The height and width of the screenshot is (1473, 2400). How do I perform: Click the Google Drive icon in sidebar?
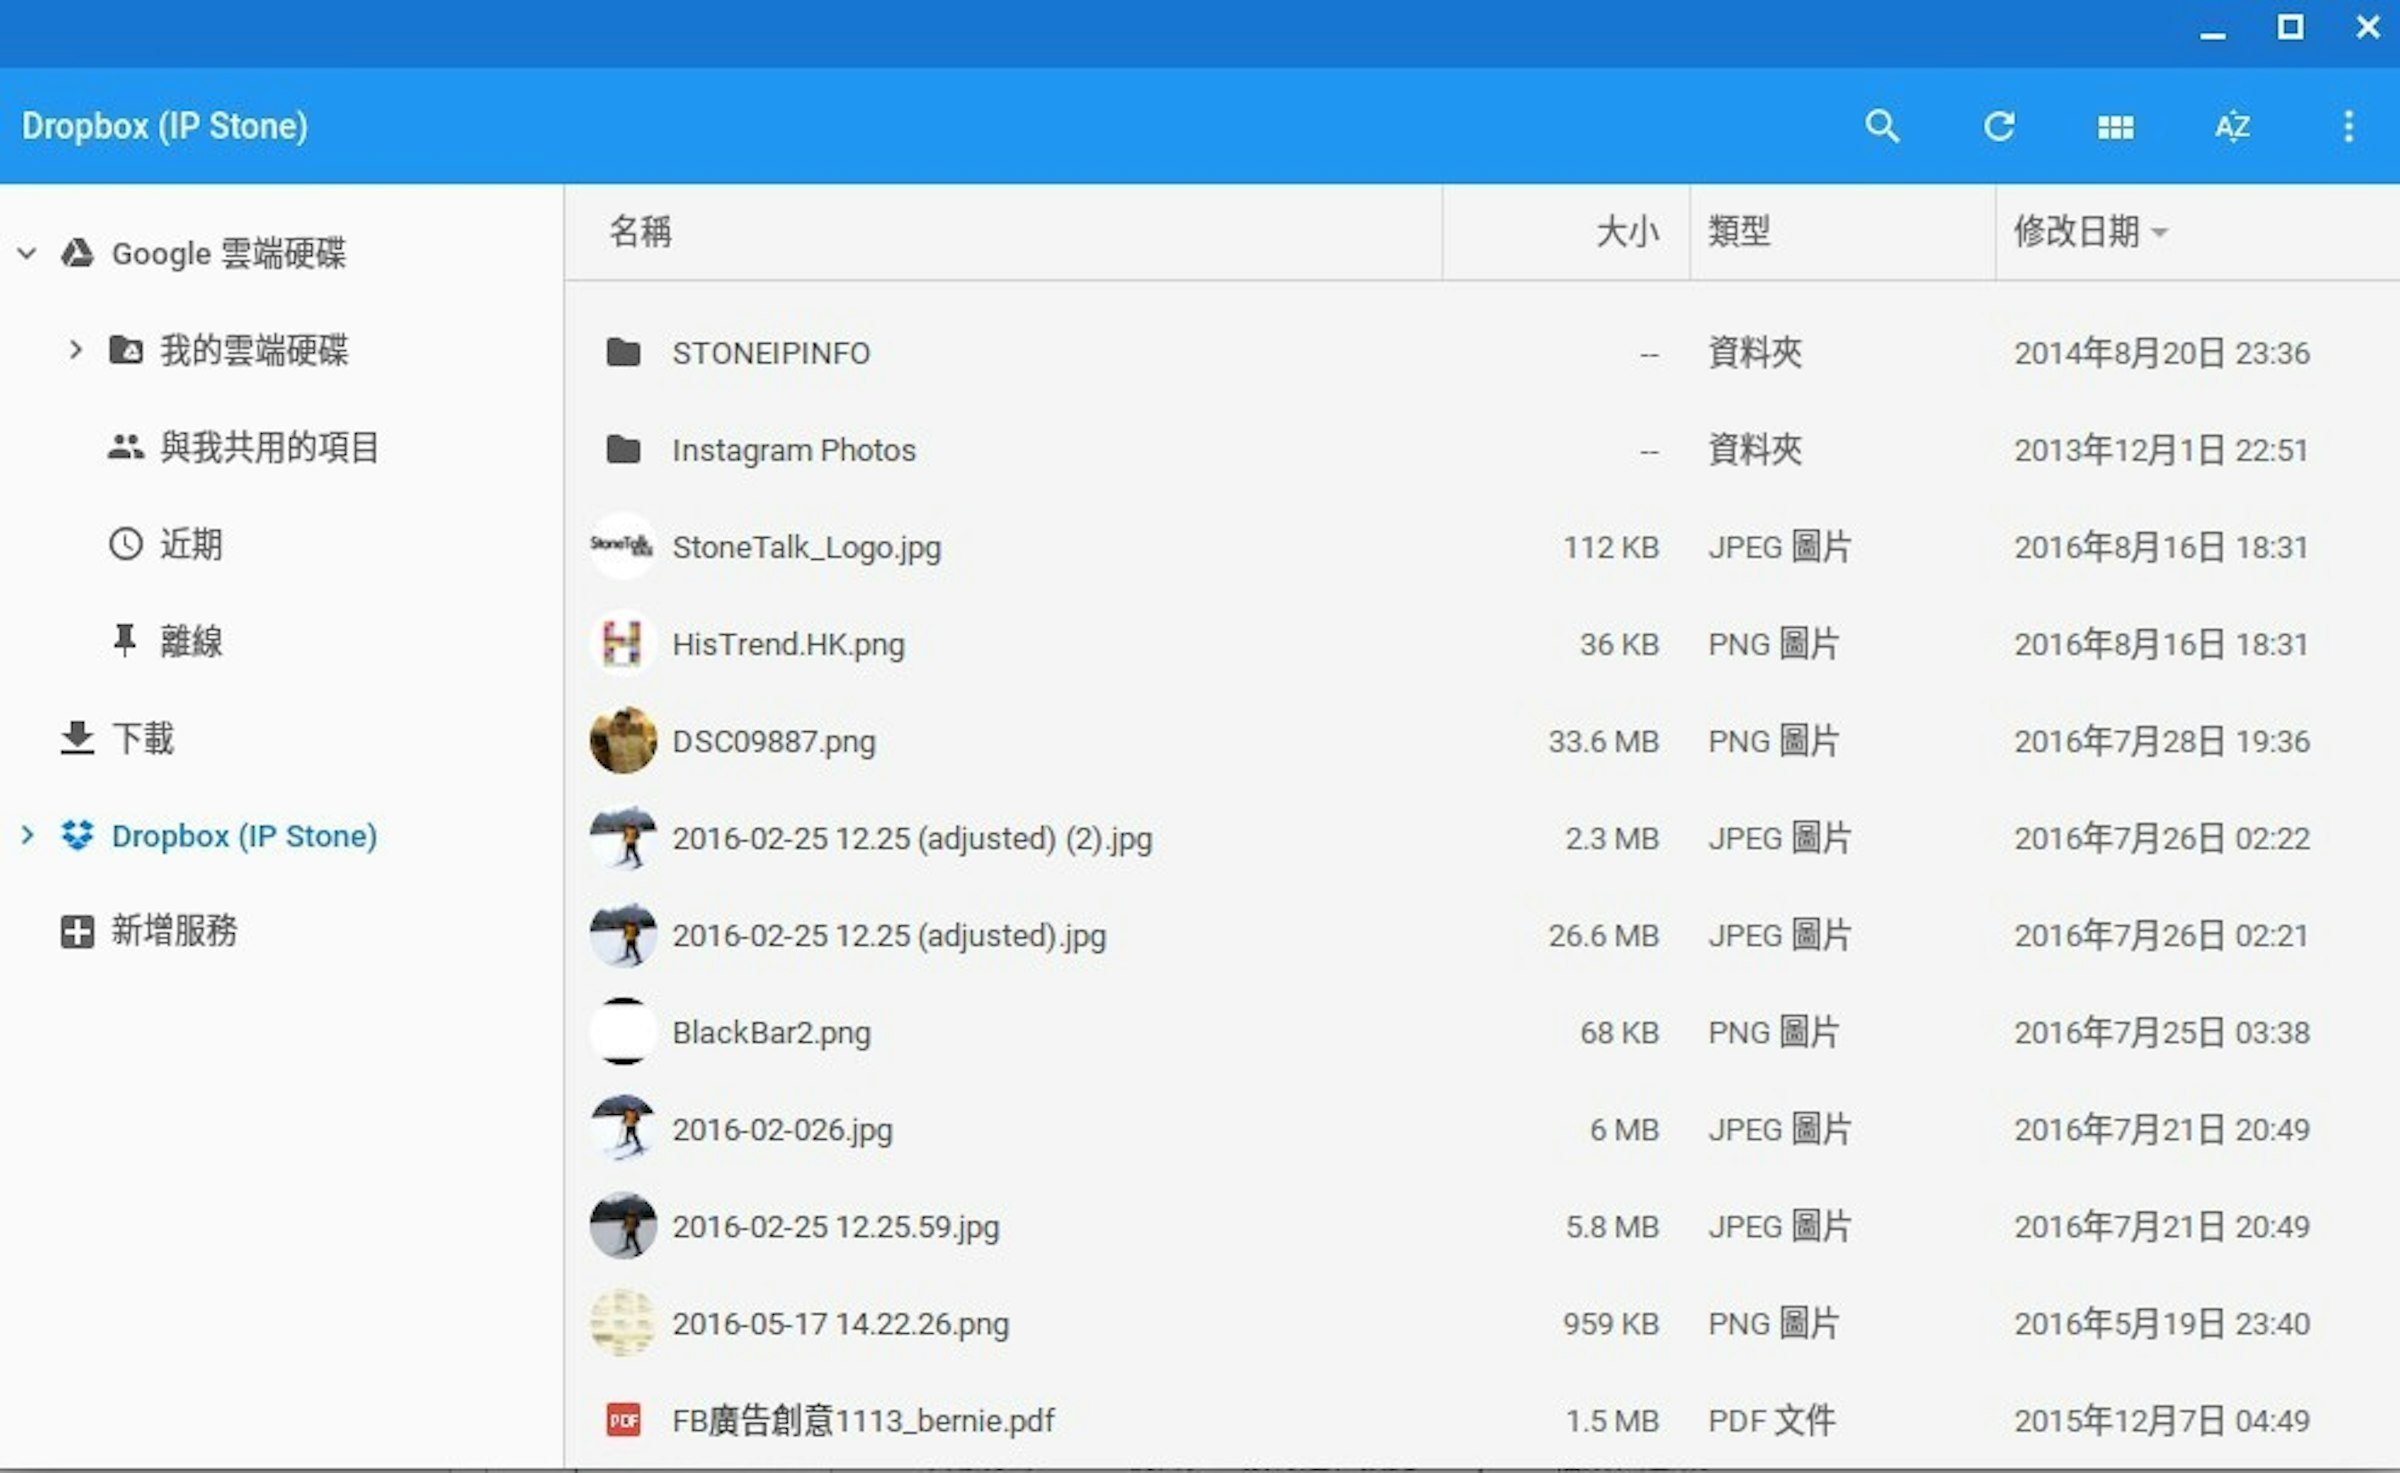(77, 253)
